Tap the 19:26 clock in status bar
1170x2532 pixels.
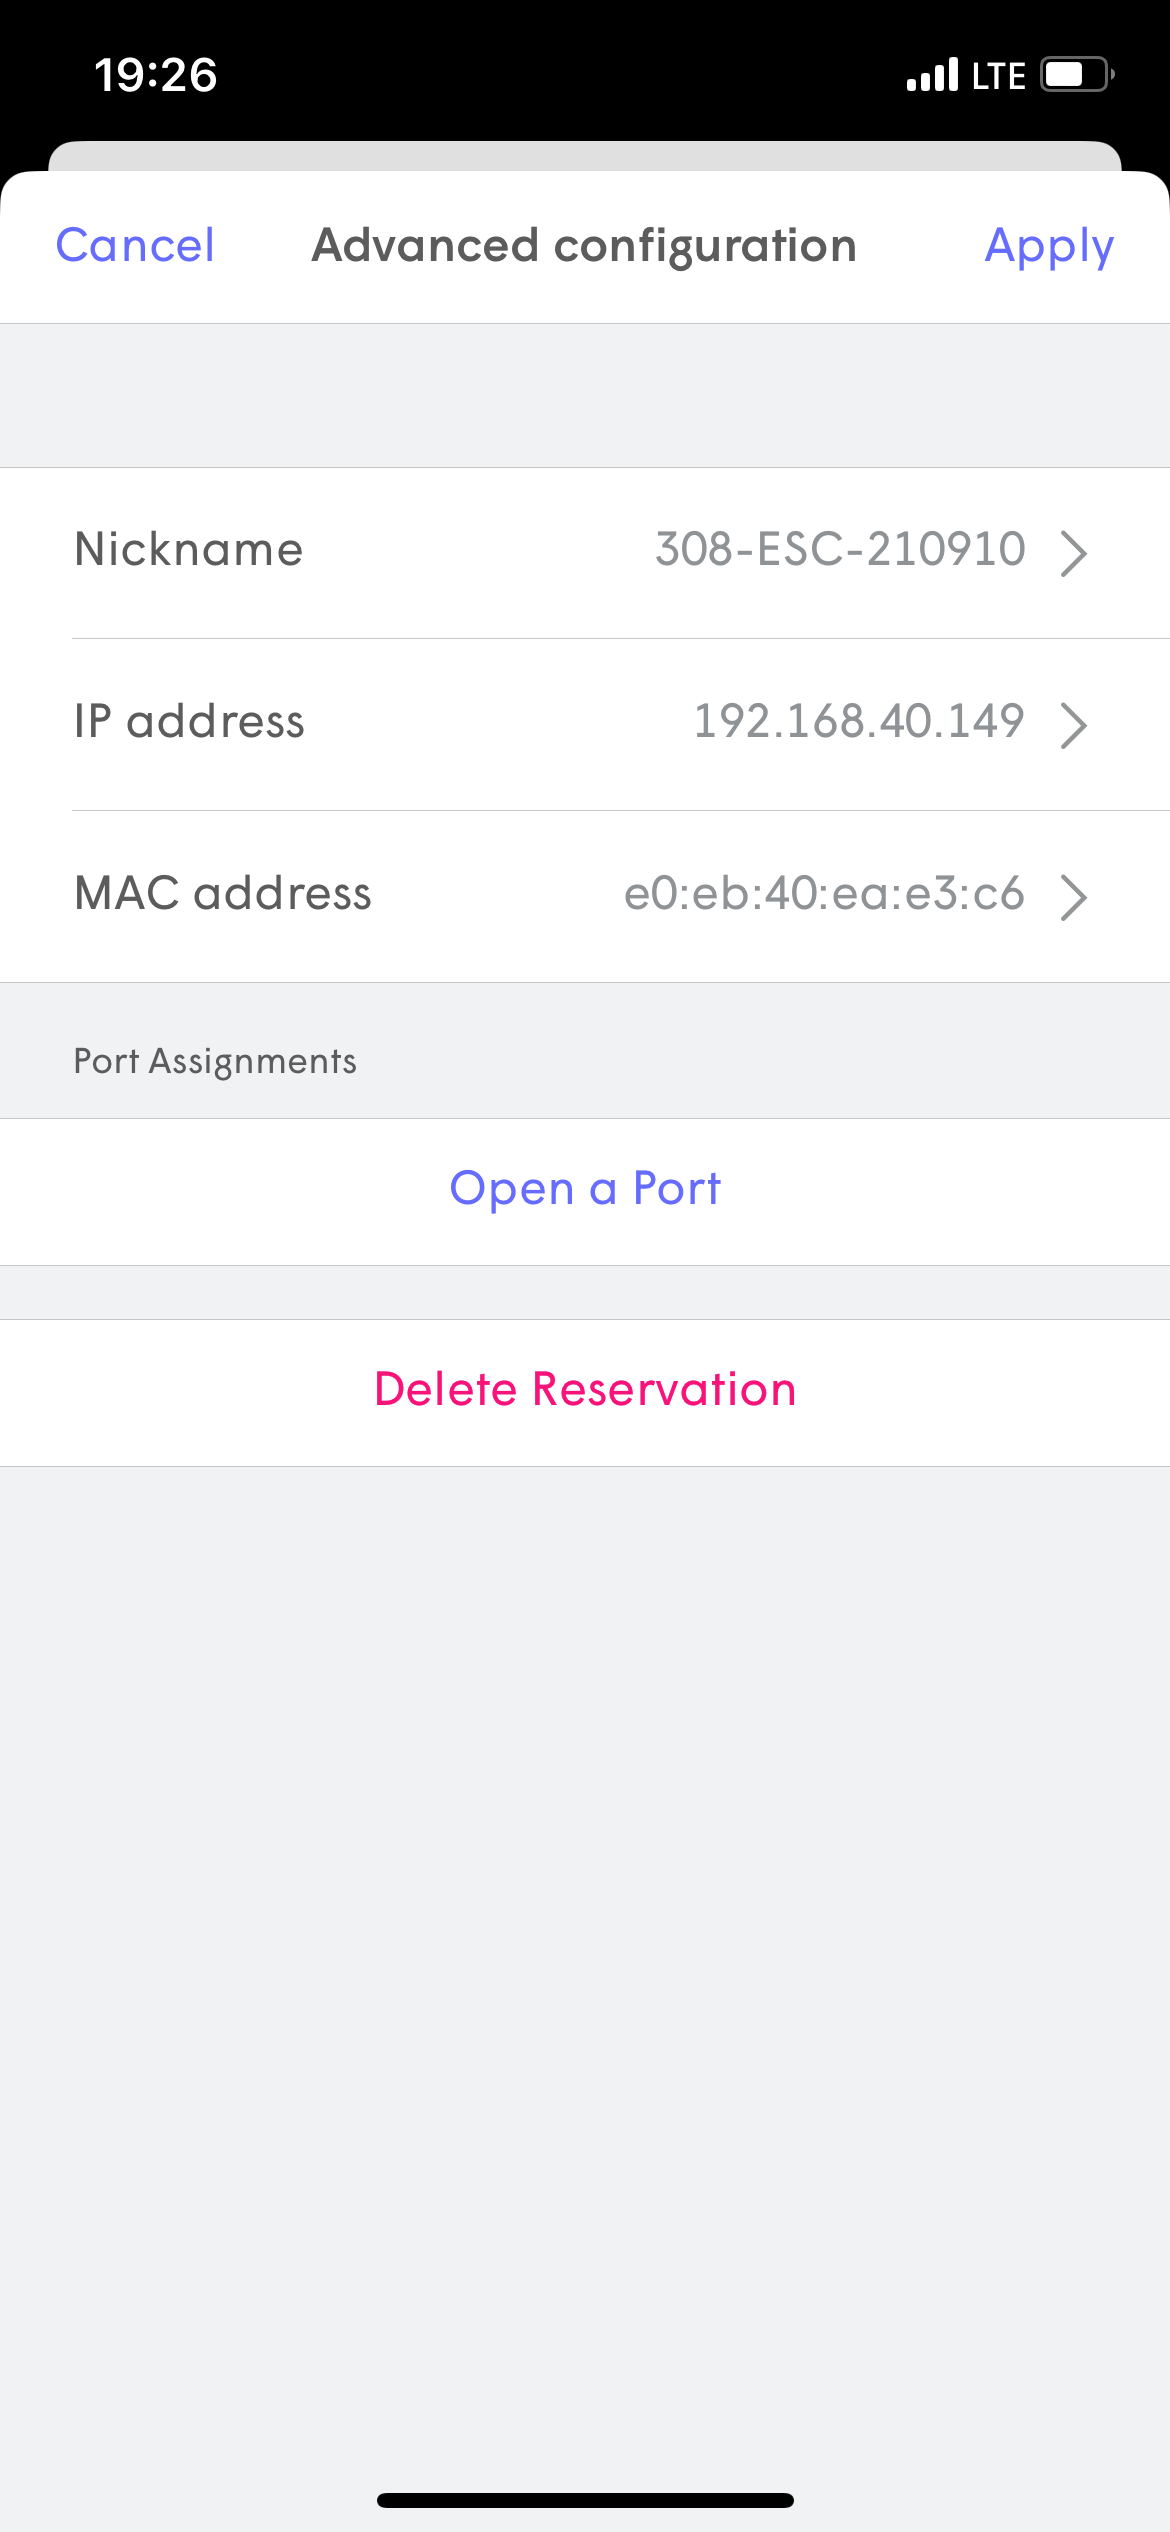(156, 75)
